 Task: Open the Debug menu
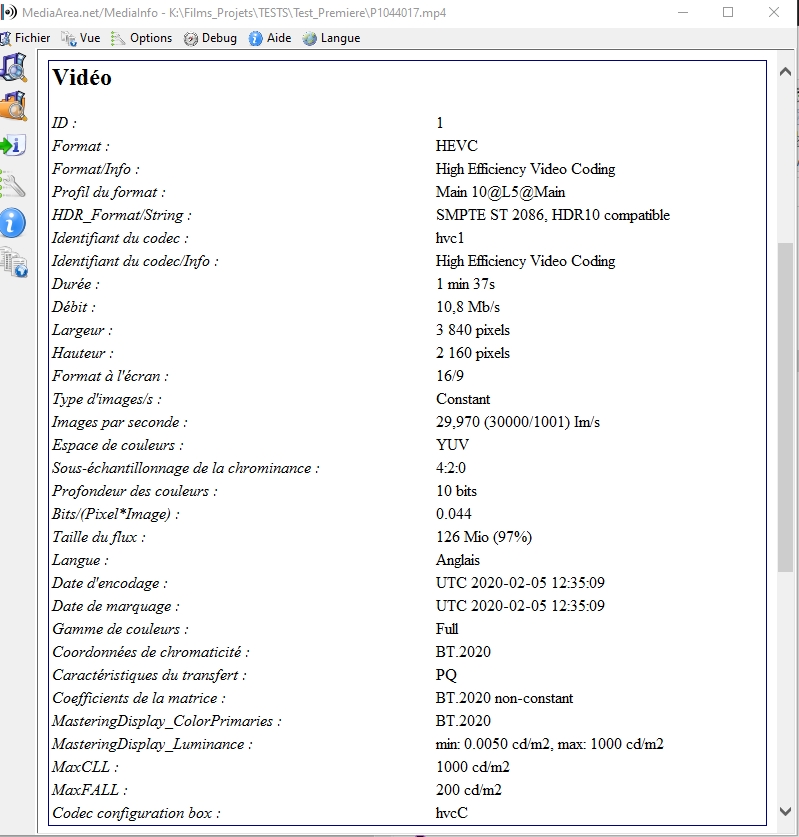(x=210, y=38)
